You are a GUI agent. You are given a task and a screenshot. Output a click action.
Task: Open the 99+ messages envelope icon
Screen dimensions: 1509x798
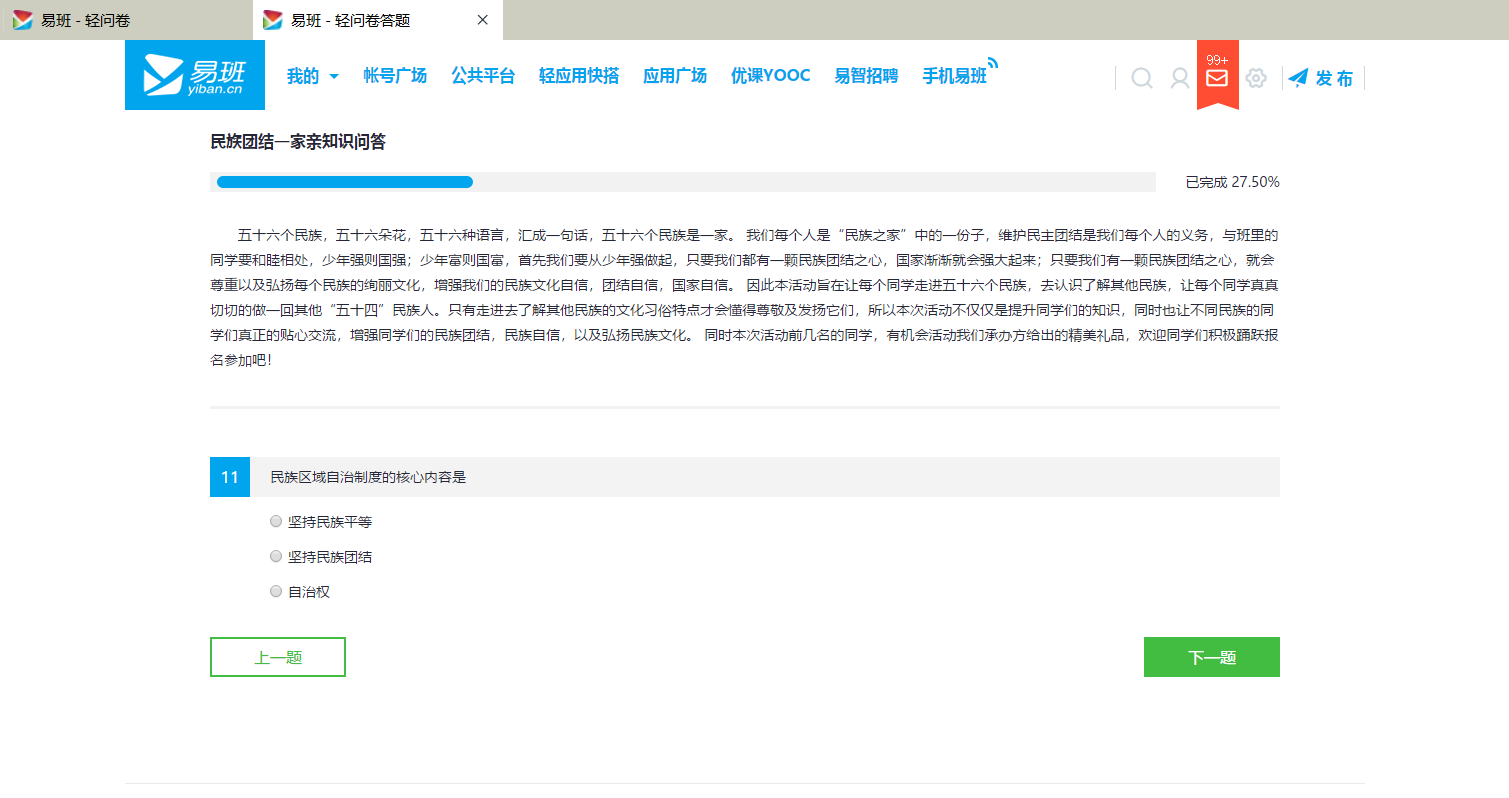tap(1217, 77)
